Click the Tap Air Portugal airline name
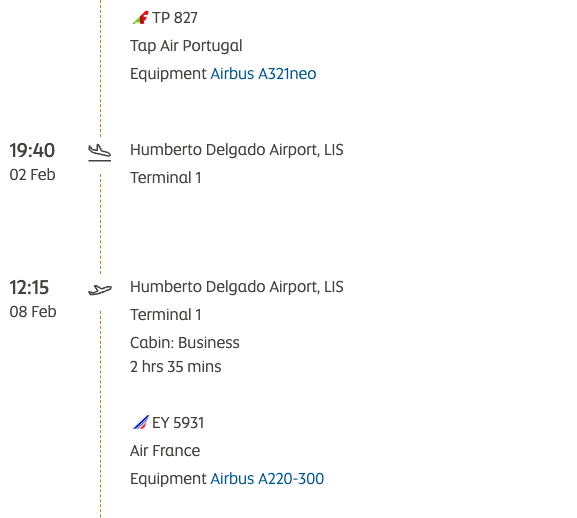 186,46
